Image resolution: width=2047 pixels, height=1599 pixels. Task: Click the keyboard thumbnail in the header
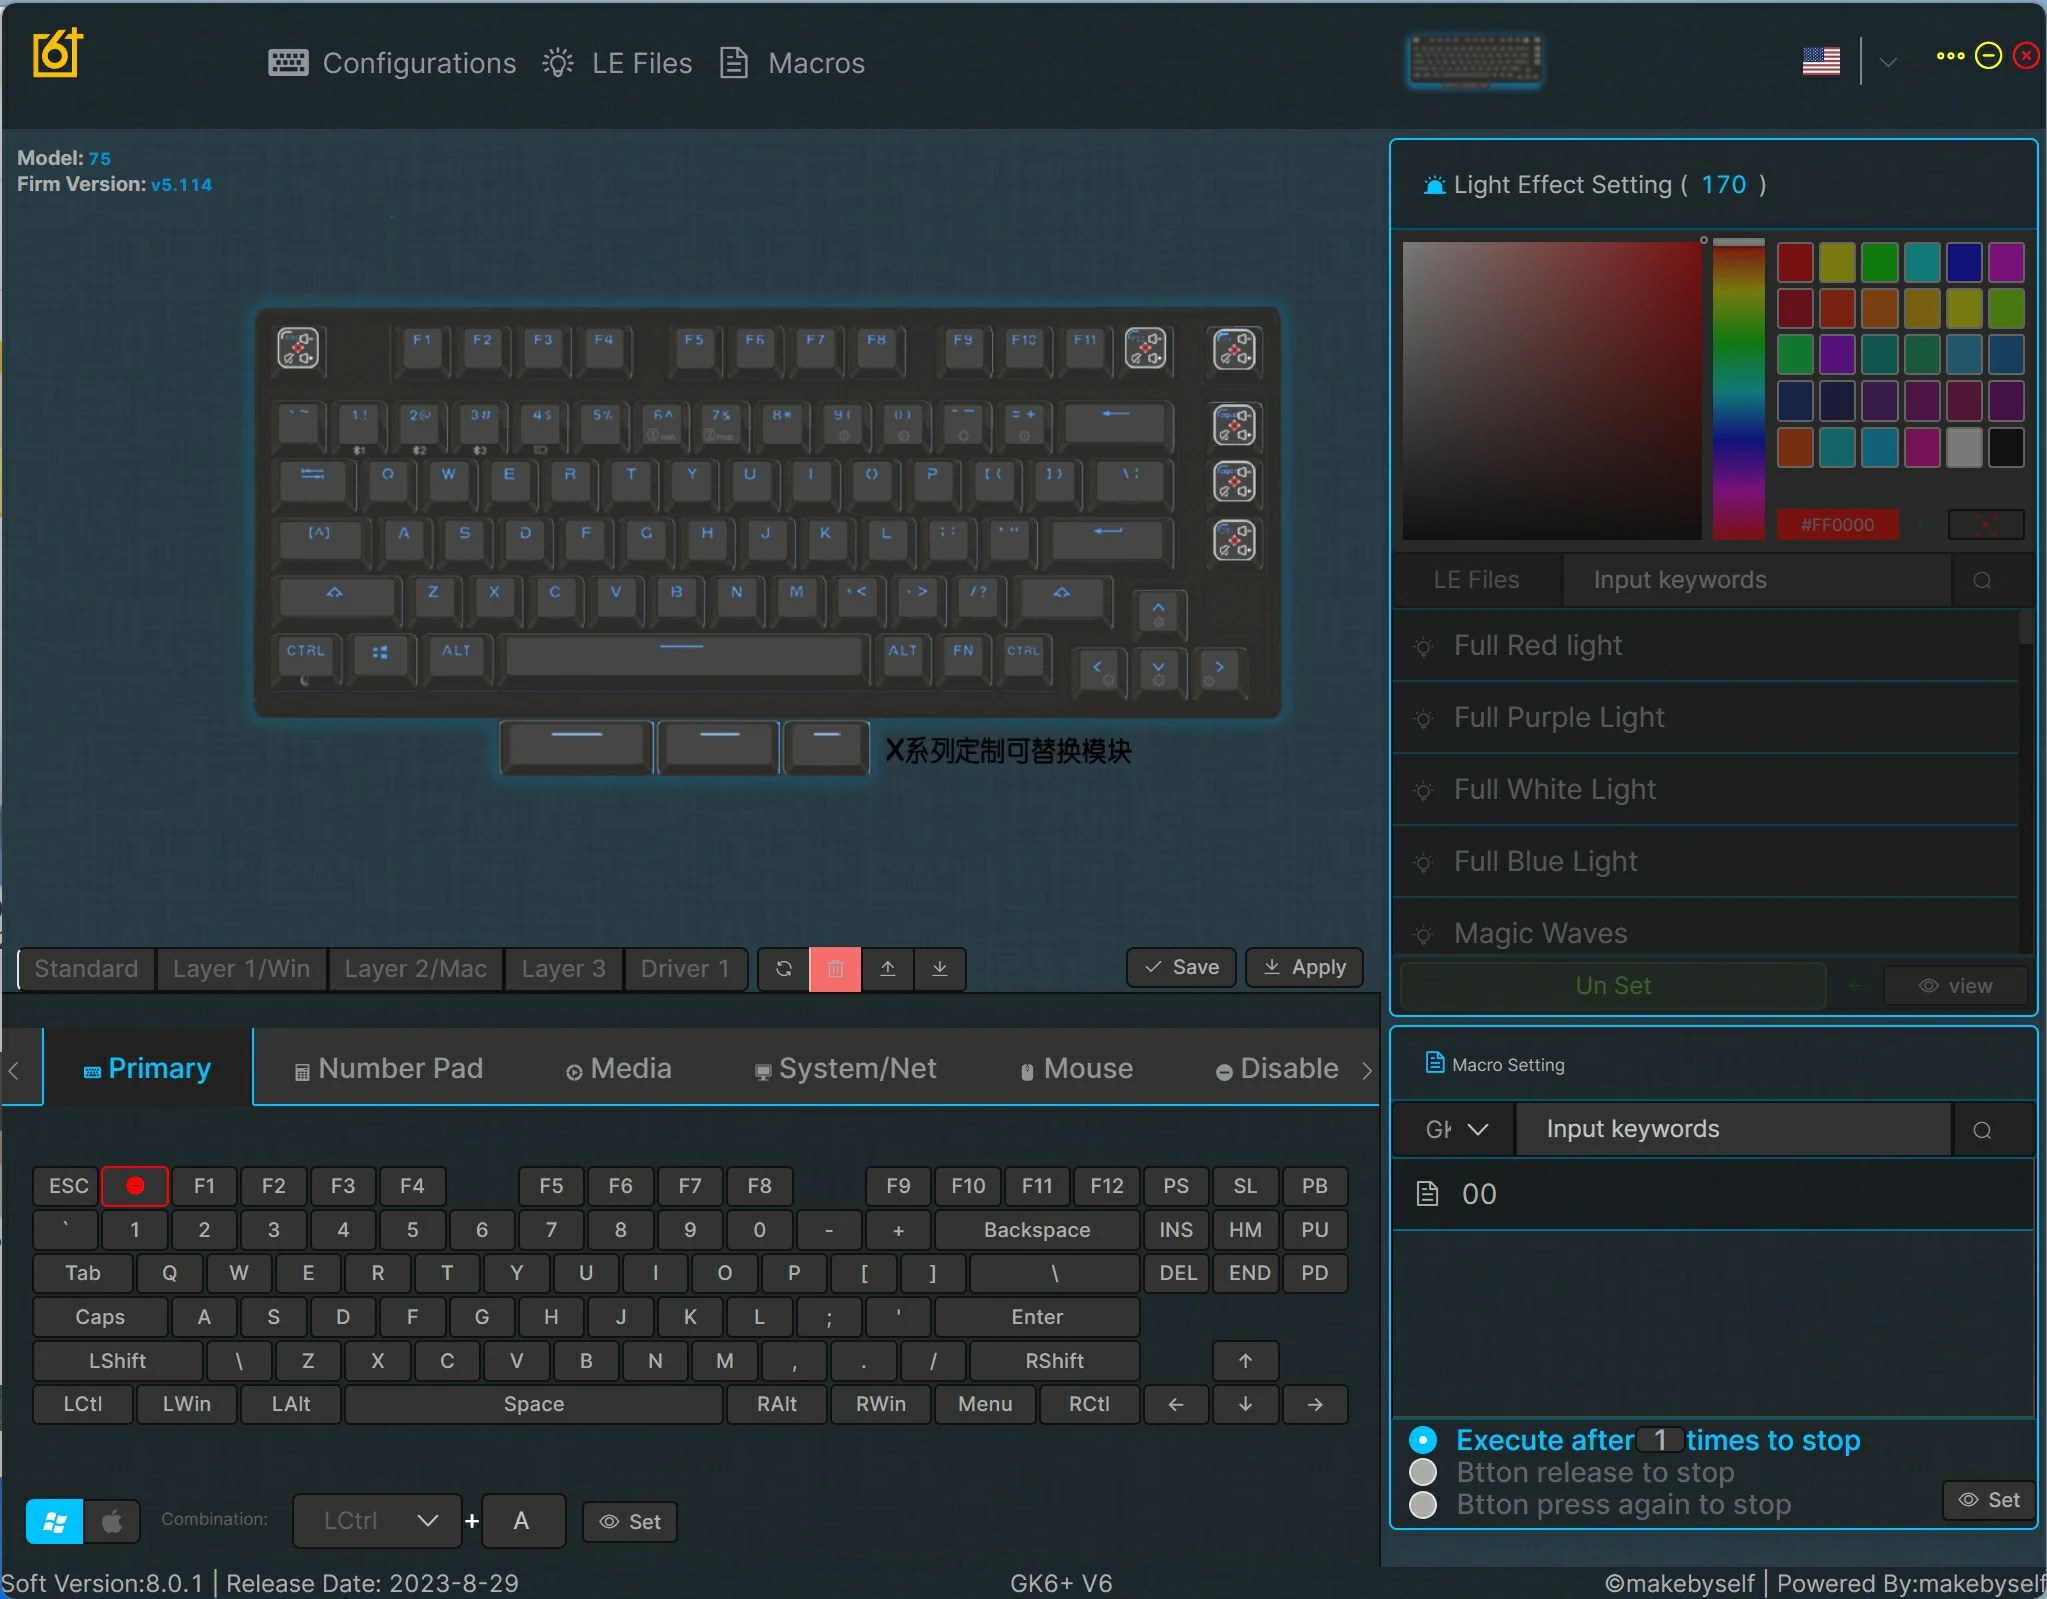pos(1475,60)
